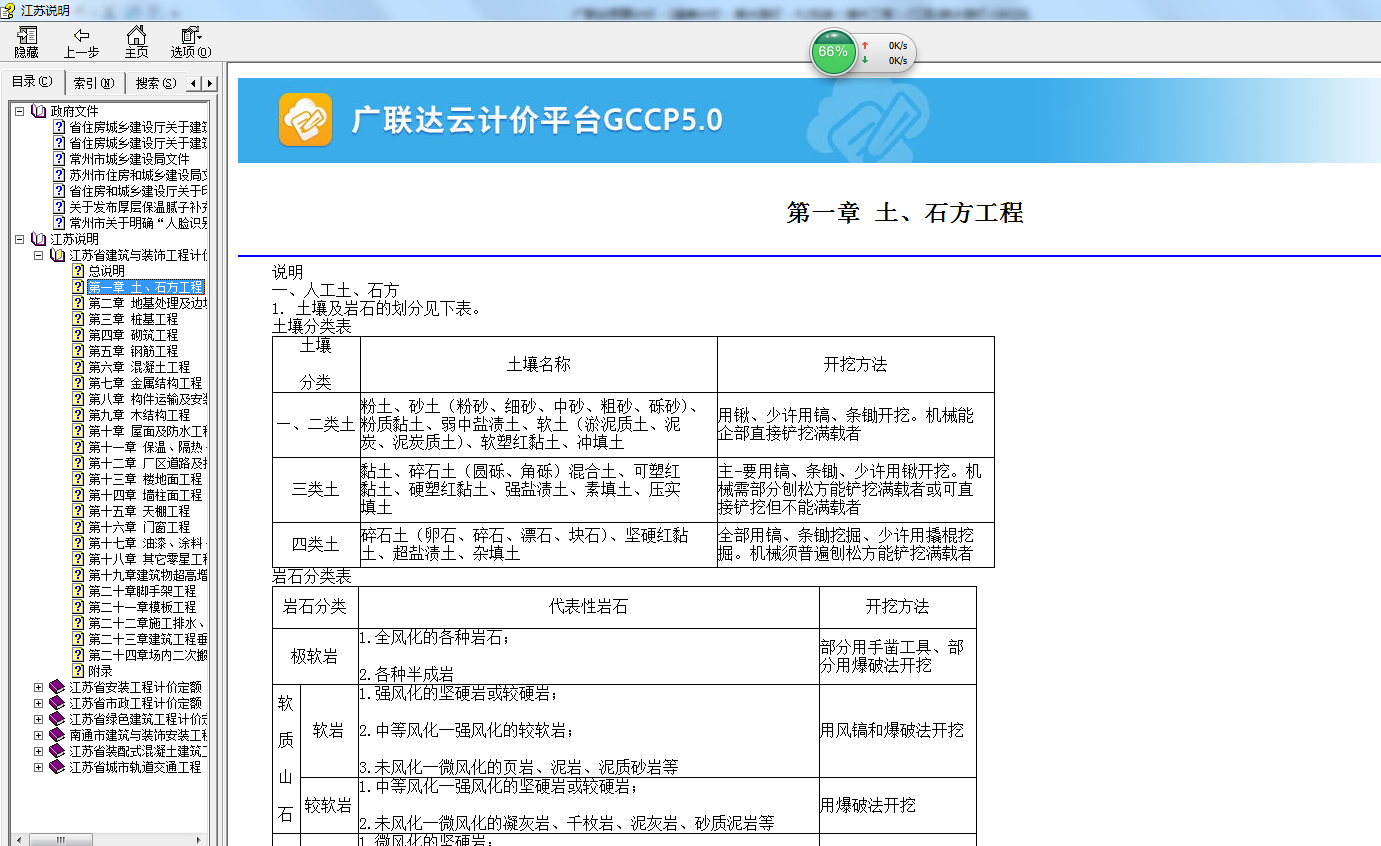Open 第三章 桩基工程 topic
The width and height of the screenshot is (1381, 846).
point(132,319)
